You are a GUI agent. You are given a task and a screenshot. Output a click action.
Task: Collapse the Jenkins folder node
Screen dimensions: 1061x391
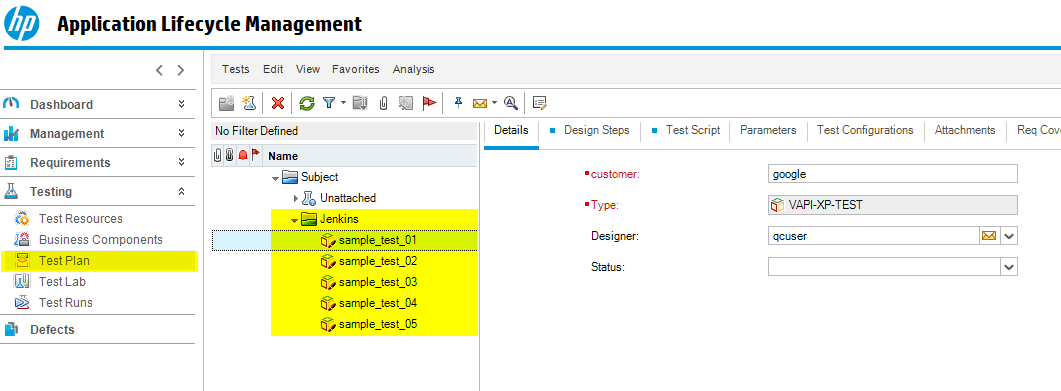click(294, 220)
